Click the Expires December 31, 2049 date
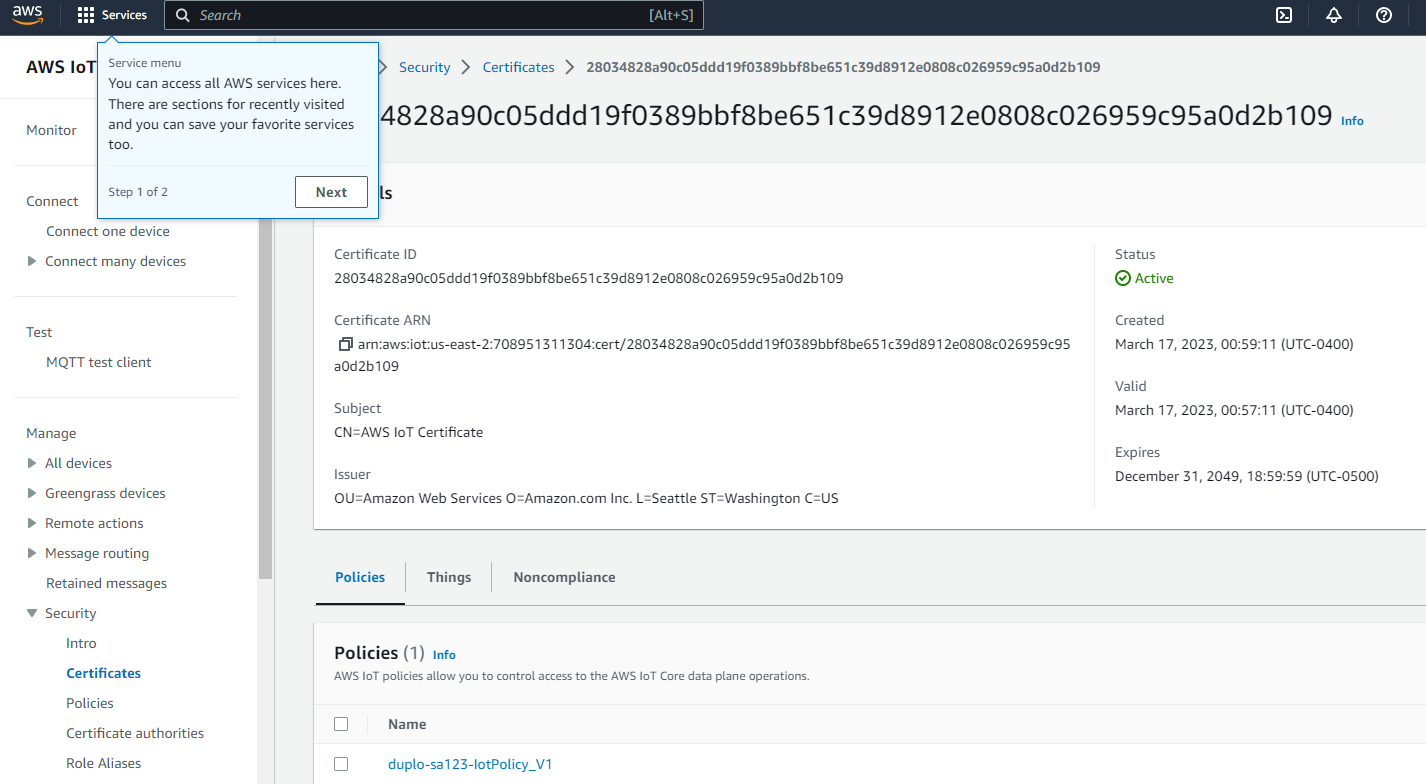This screenshot has width=1426, height=784. [1247, 477]
